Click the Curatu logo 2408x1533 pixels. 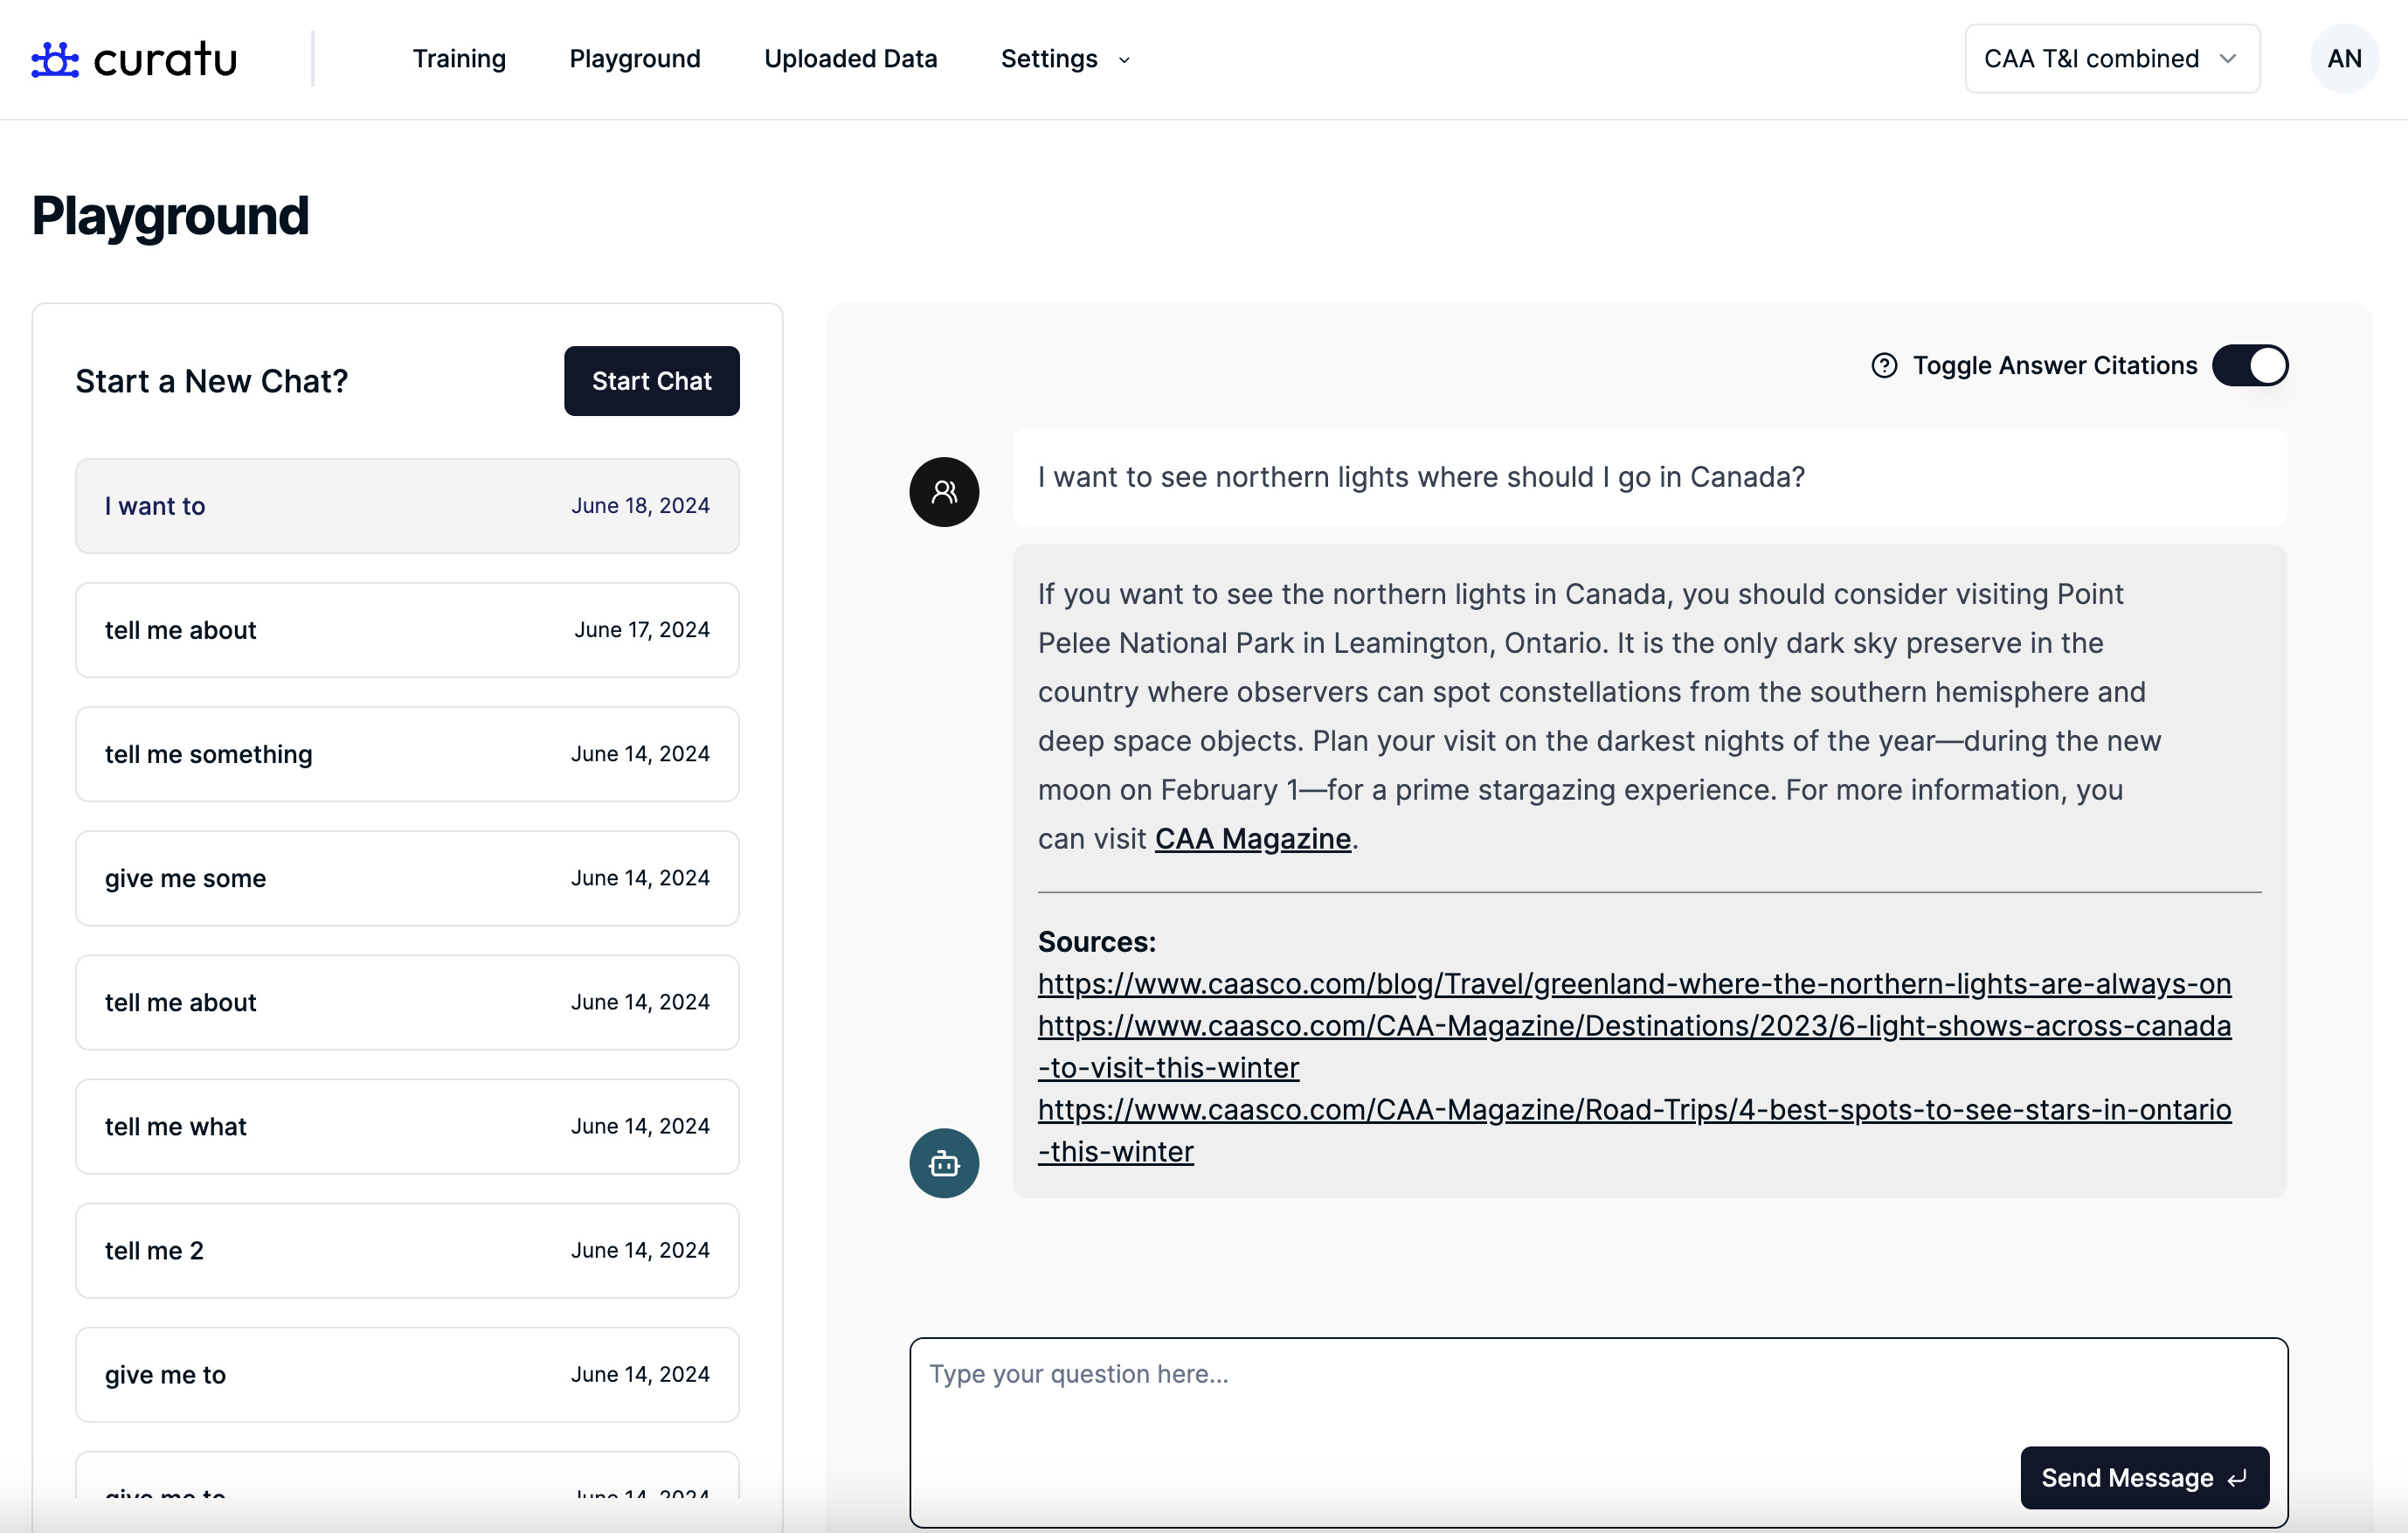click(134, 59)
